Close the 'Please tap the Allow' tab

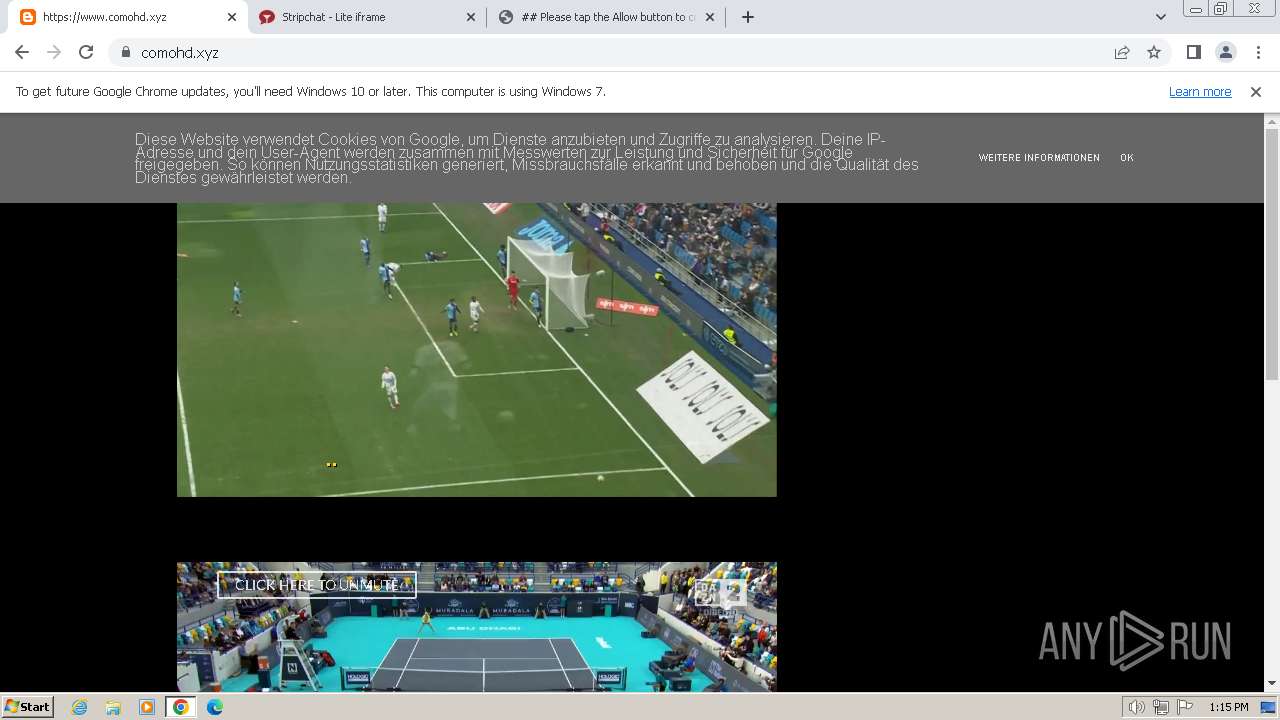click(x=711, y=17)
